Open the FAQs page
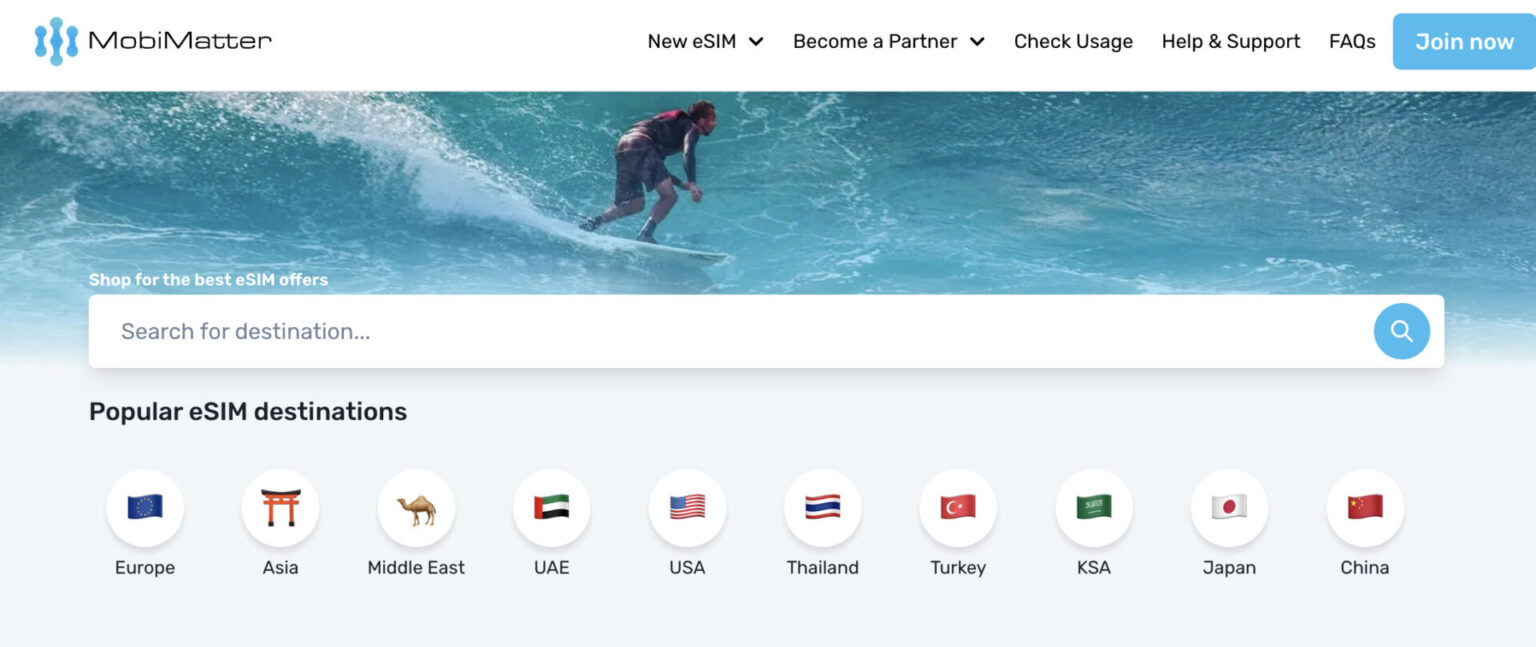 [1352, 41]
